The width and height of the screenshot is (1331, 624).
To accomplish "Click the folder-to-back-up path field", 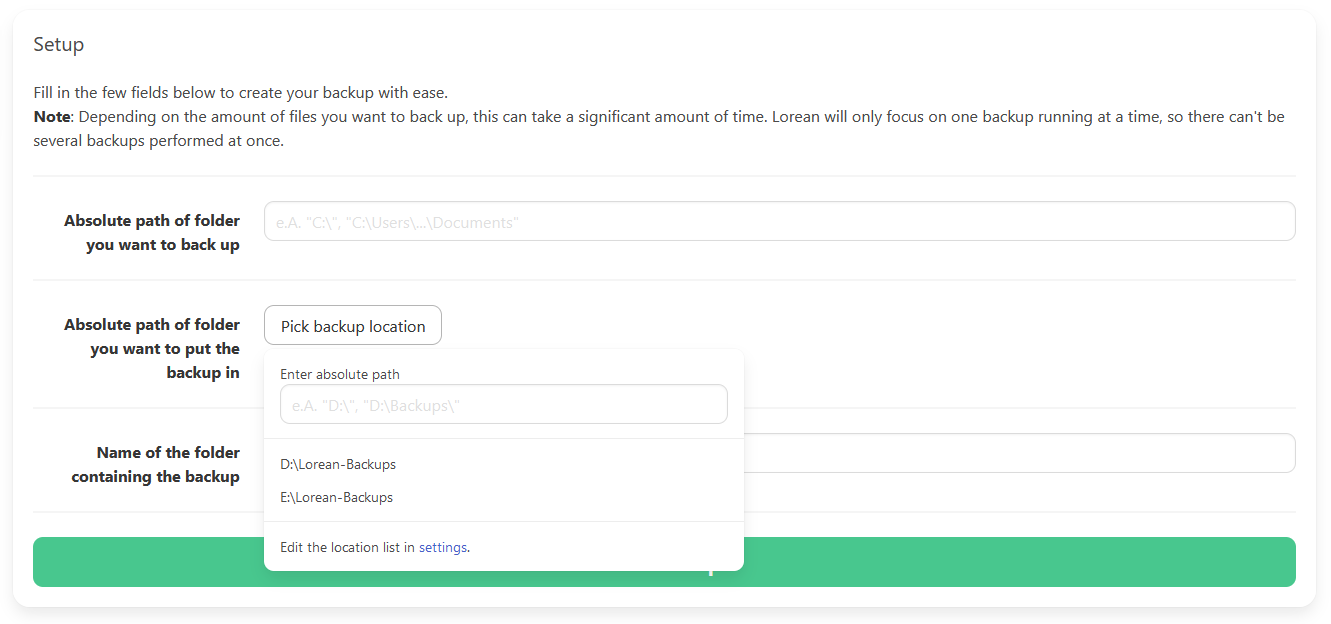I will coord(779,221).
